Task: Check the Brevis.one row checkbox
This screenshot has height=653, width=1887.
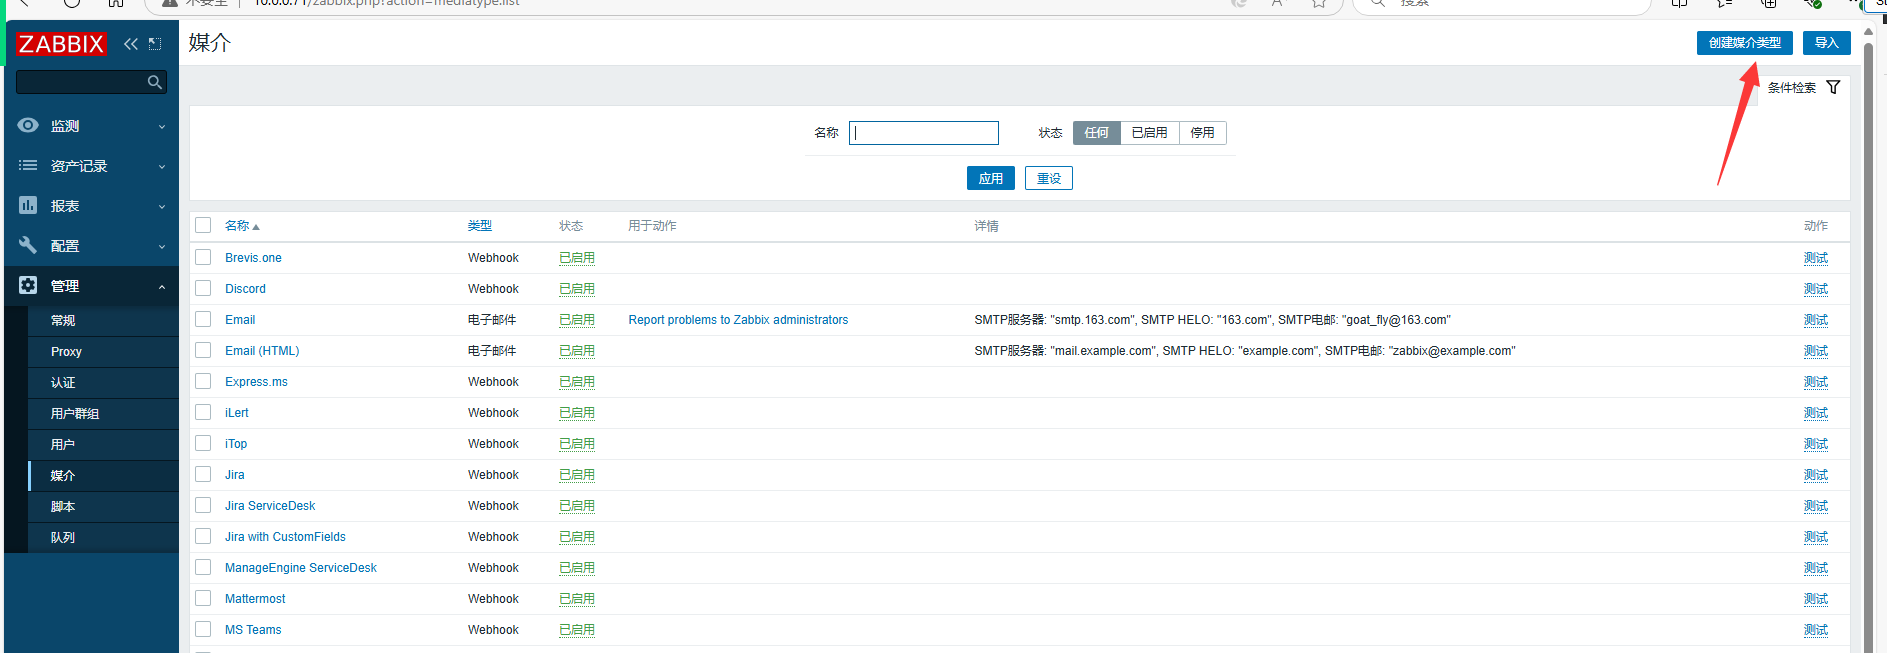Action: (x=203, y=257)
